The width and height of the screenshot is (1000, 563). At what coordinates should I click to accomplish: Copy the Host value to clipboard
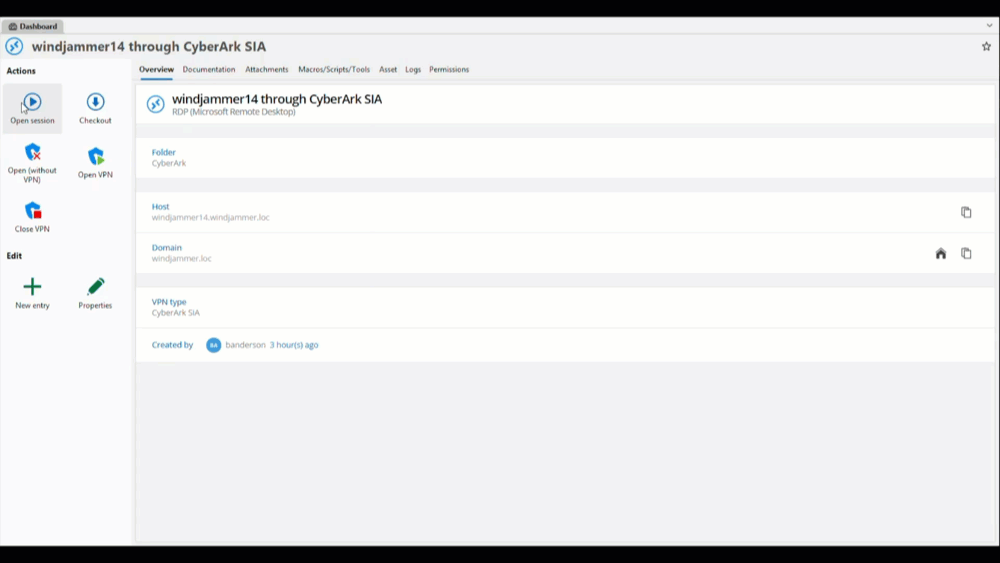[x=966, y=212]
